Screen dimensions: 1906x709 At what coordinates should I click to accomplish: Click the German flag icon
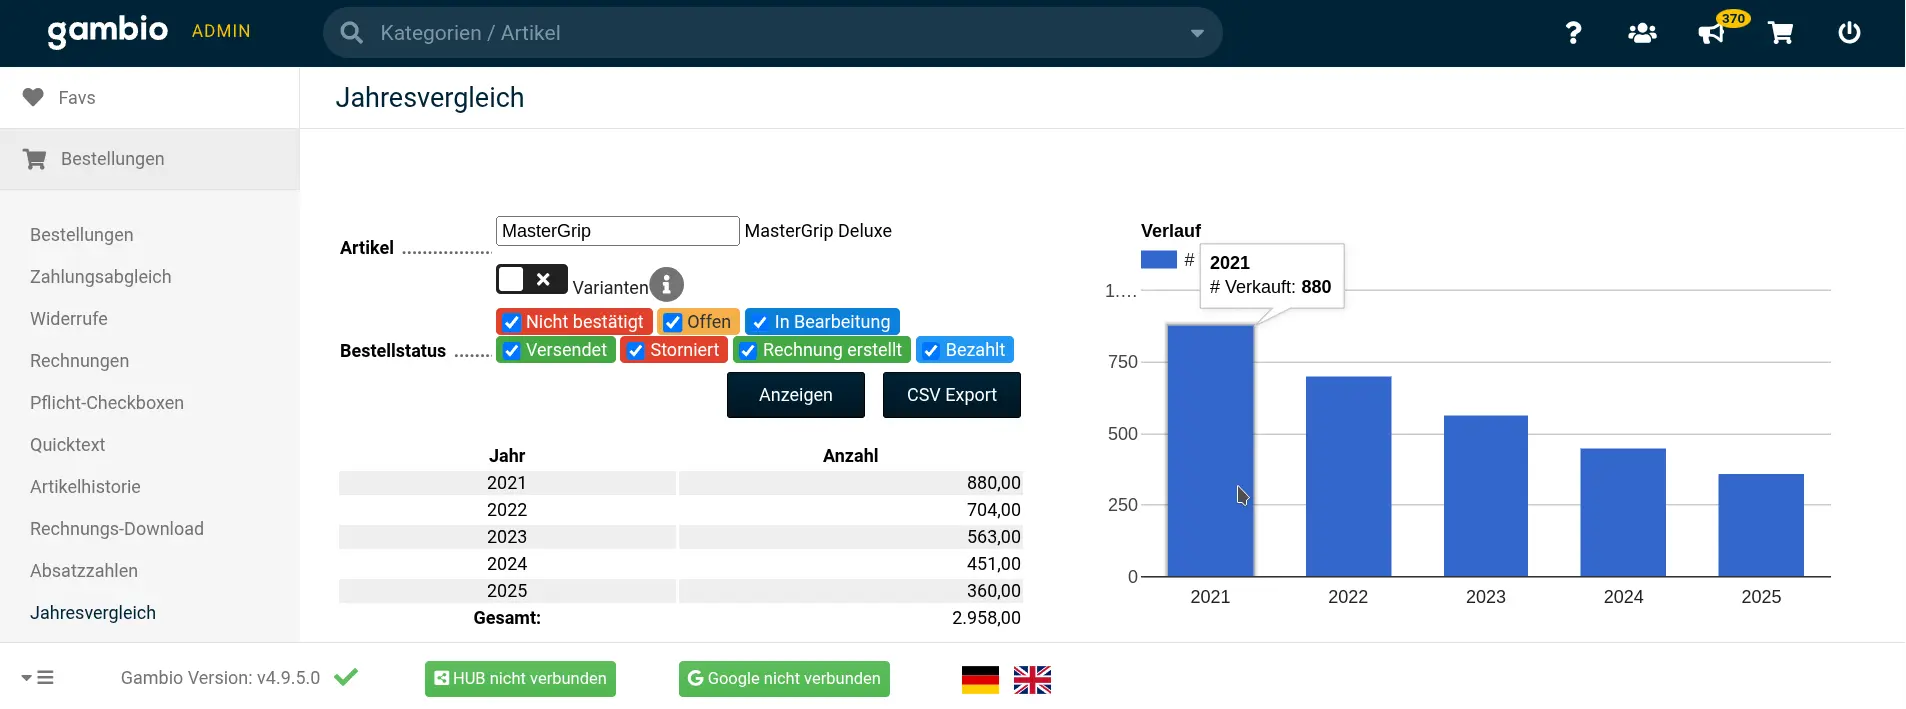point(980,680)
